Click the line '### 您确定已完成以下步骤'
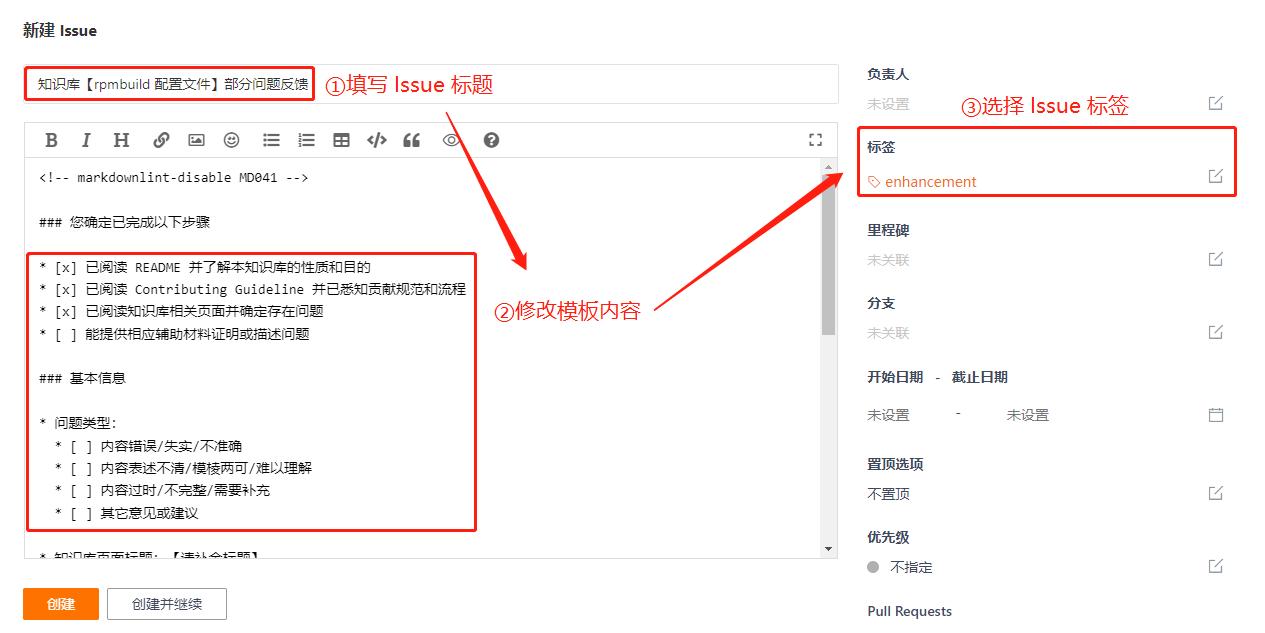This screenshot has height=633, width=1265. [125, 222]
